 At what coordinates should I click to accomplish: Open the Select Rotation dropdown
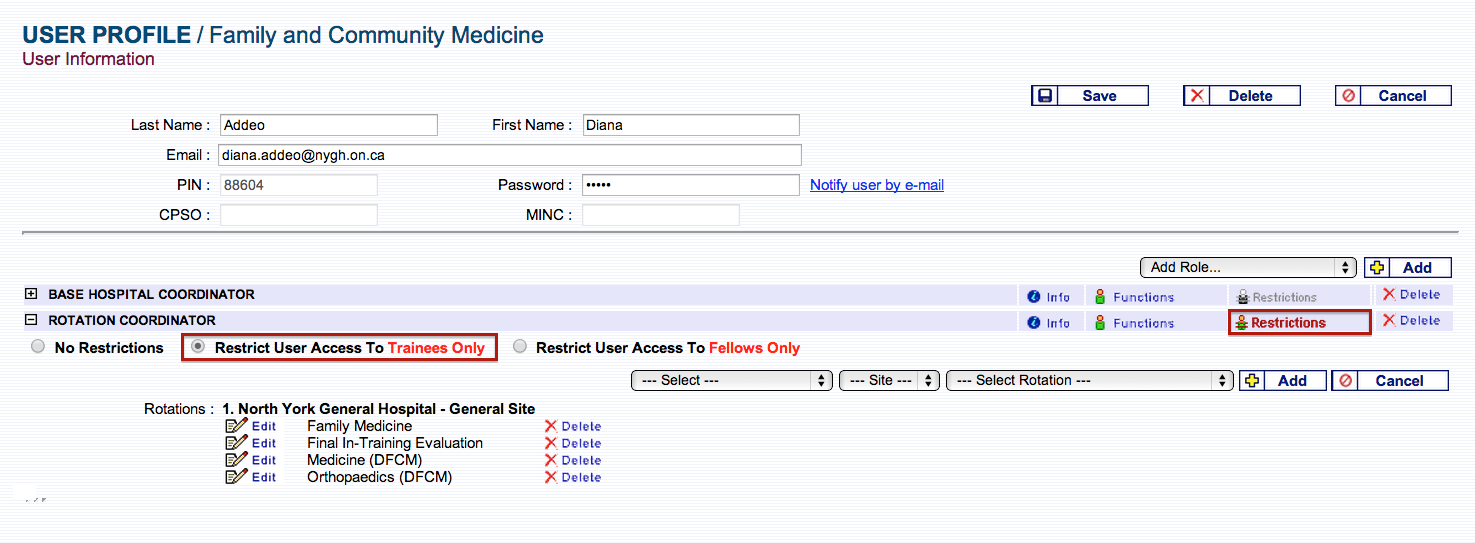pyautogui.click(x=1089, y=381)
